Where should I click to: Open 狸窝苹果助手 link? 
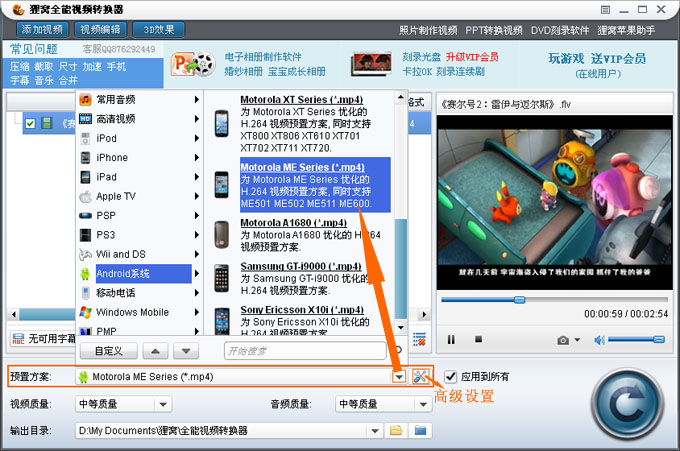(626, 30)
